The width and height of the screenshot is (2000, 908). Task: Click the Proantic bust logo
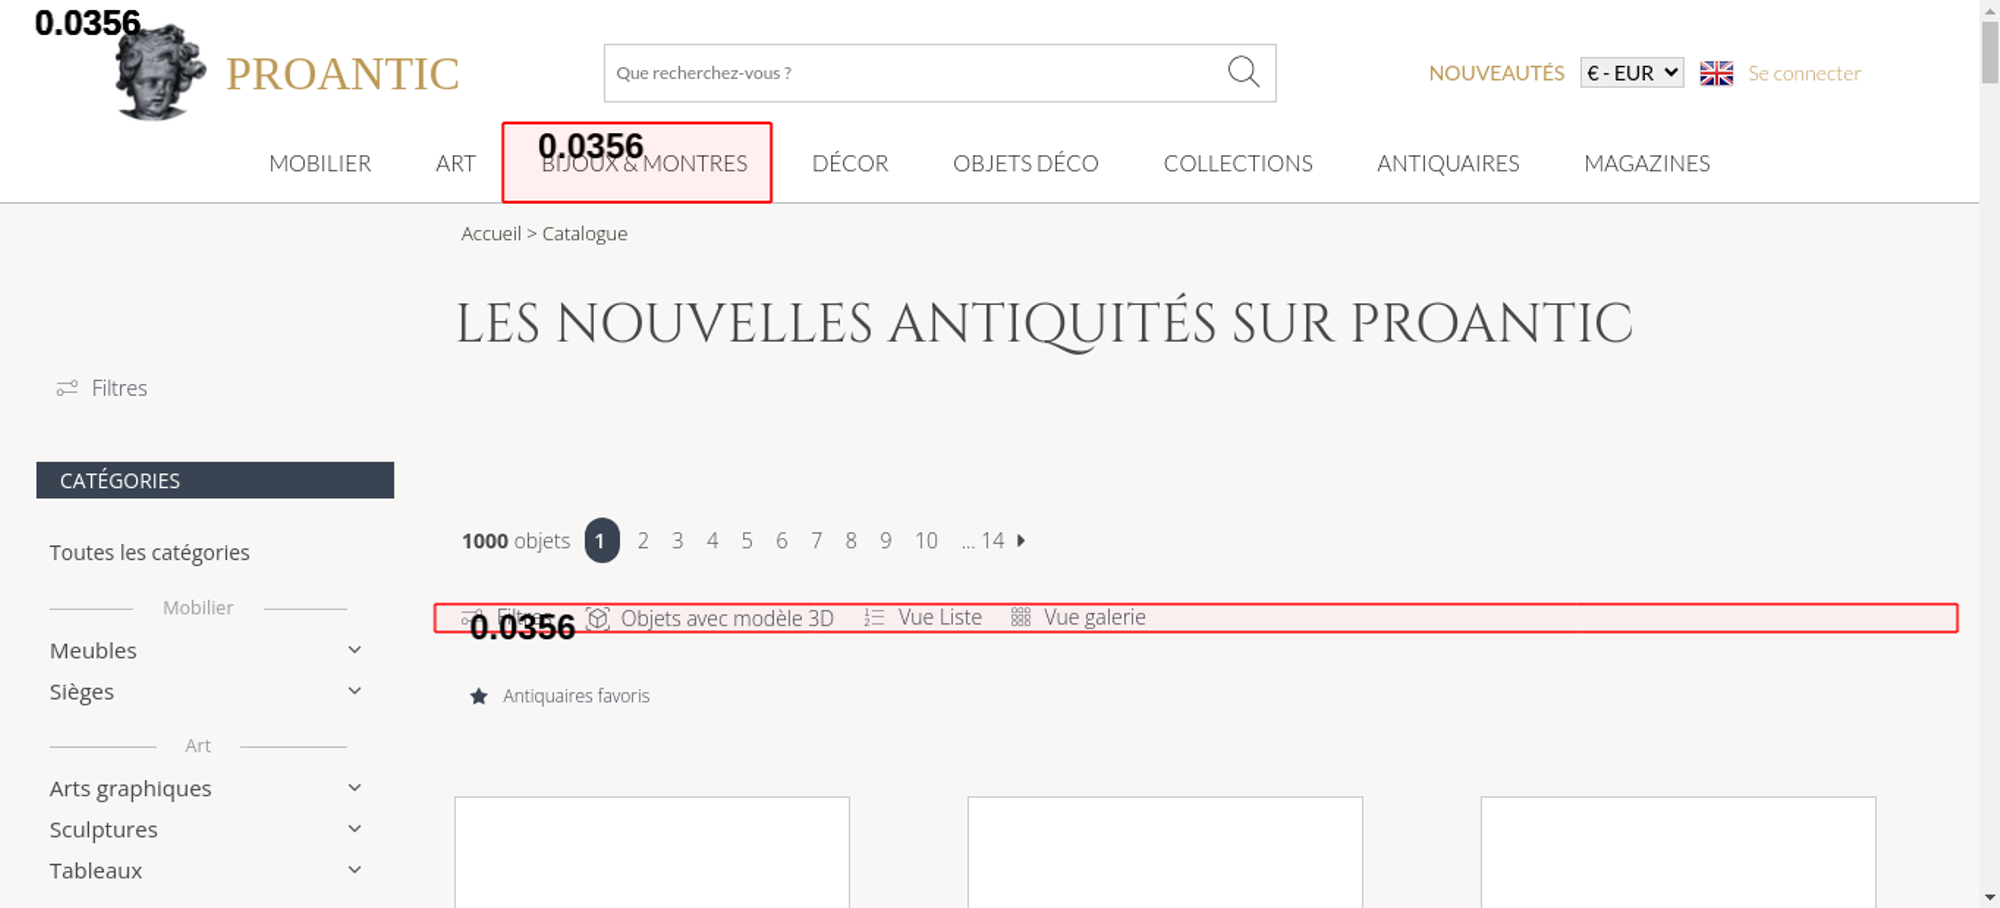click(158, 74)
